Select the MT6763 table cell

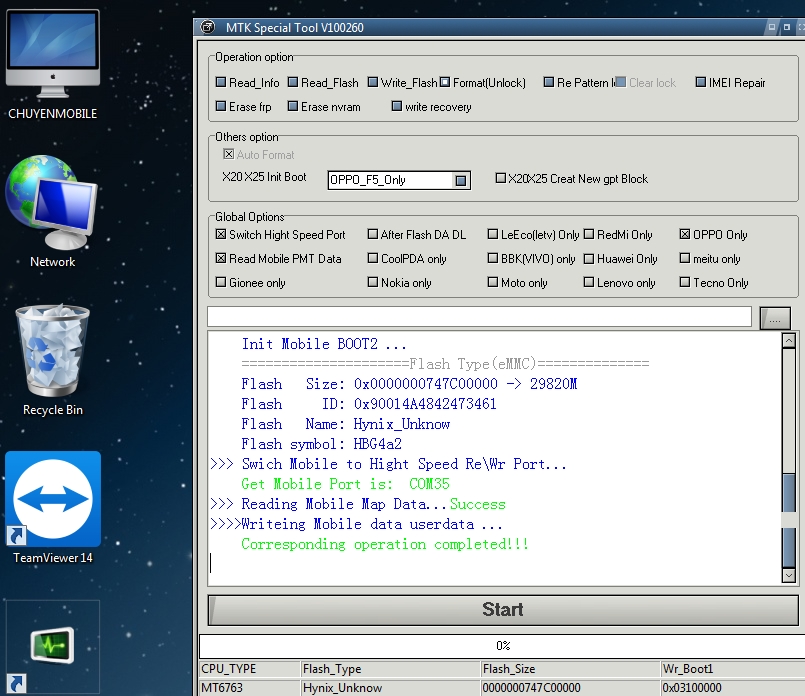(250, 687)
